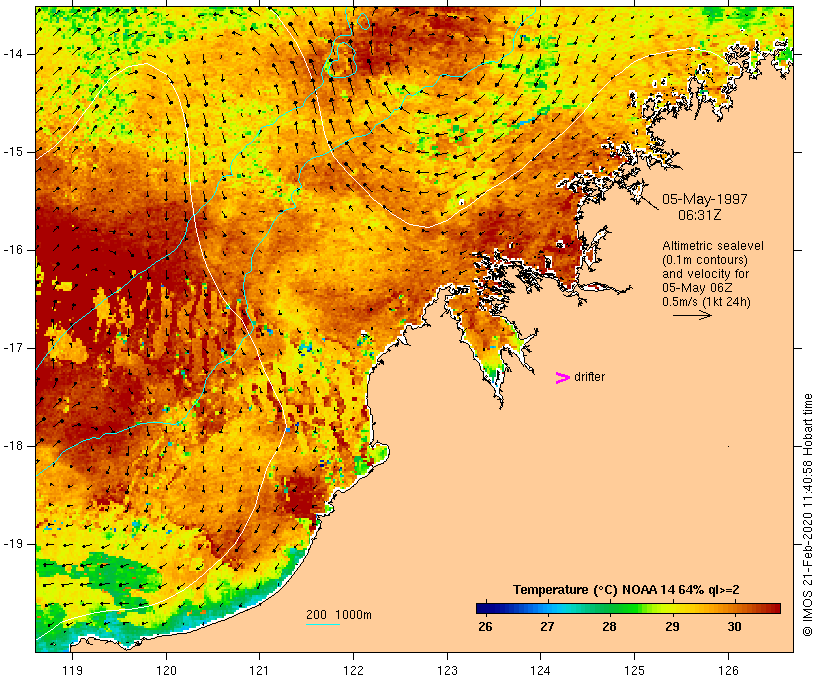This screenshot has width=820, height=680.
Task: Click the date text '05-May-1997'
Action: (x=704, y=199)
